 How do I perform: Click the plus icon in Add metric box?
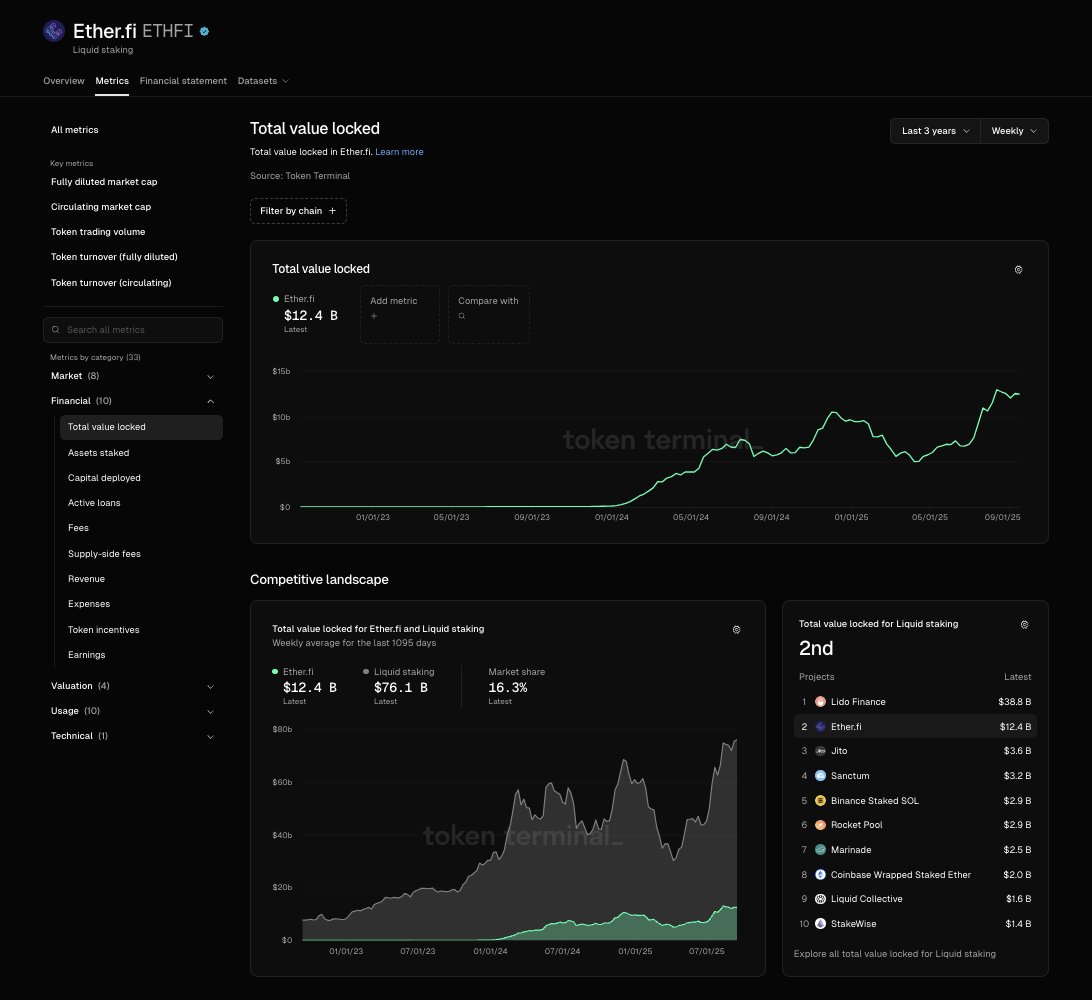click(x=374, y=316)
